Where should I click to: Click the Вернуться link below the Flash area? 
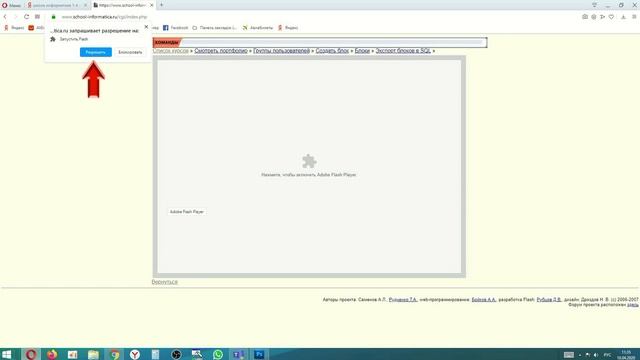(x=164, y=282)
